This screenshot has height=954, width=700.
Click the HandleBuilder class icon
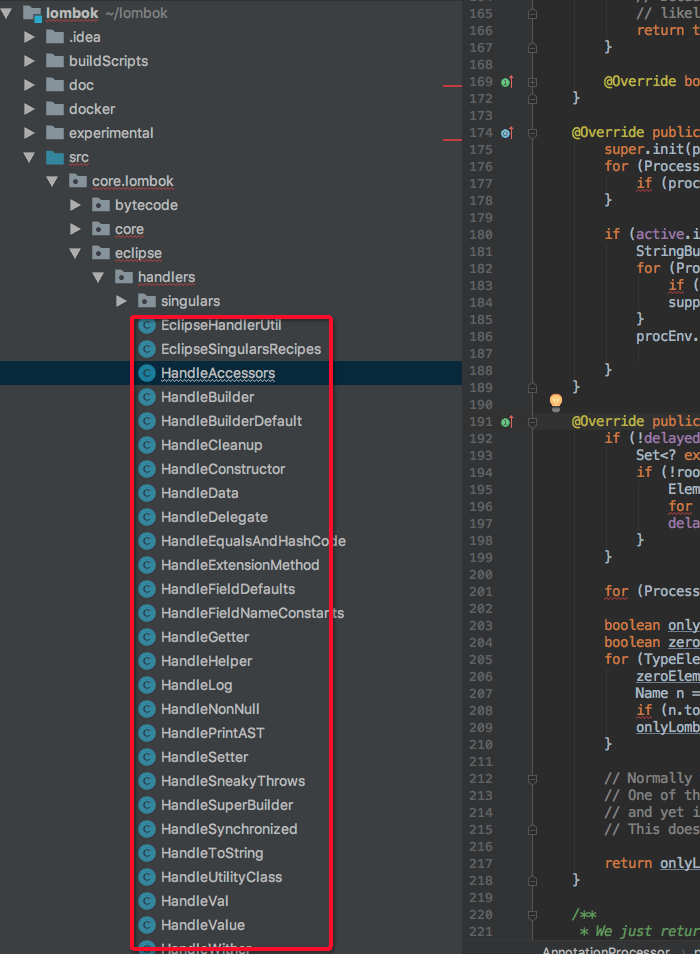click(147, 397)
